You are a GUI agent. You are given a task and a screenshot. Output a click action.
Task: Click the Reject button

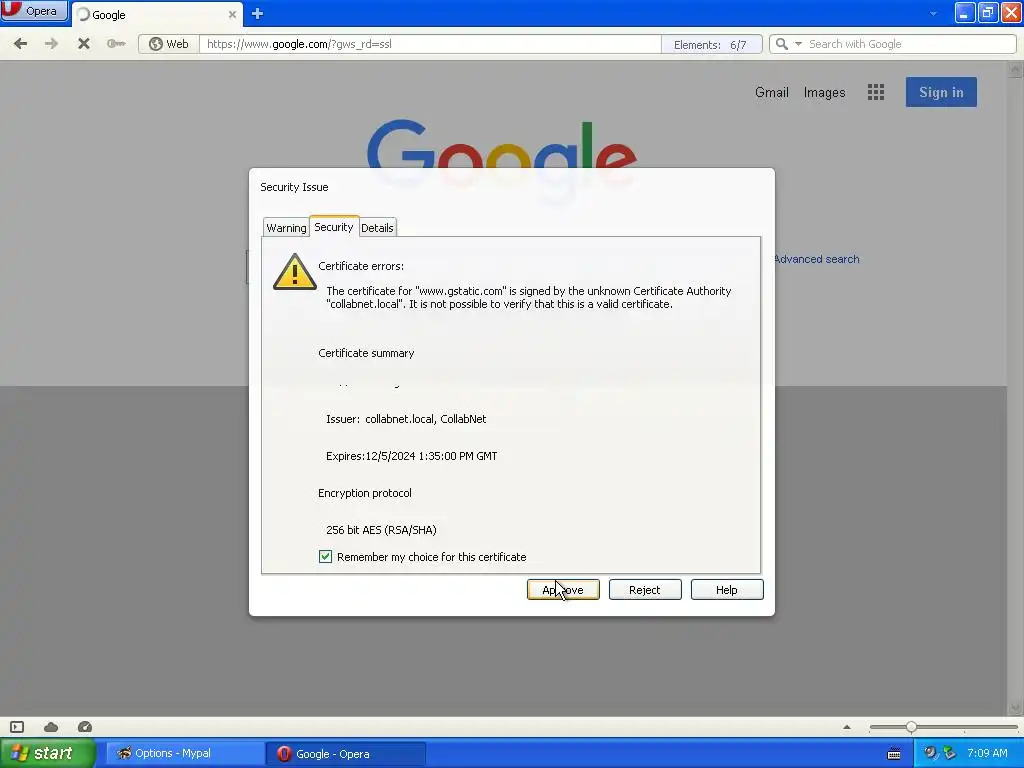click(645, 590)
